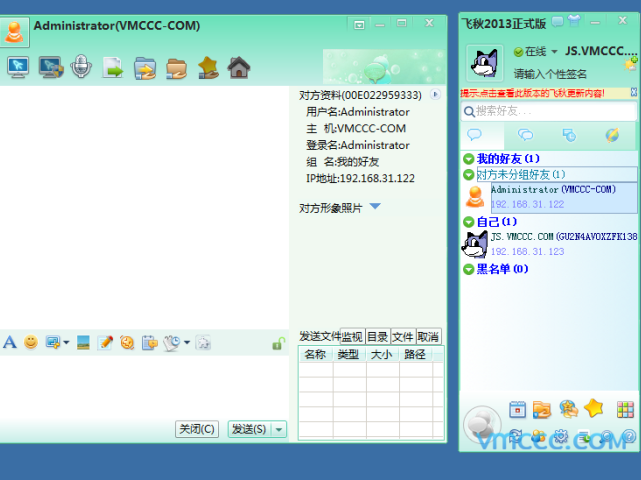Open the chat window menu button in title bar
Screen dimensions: 641x480
[359, 25]
